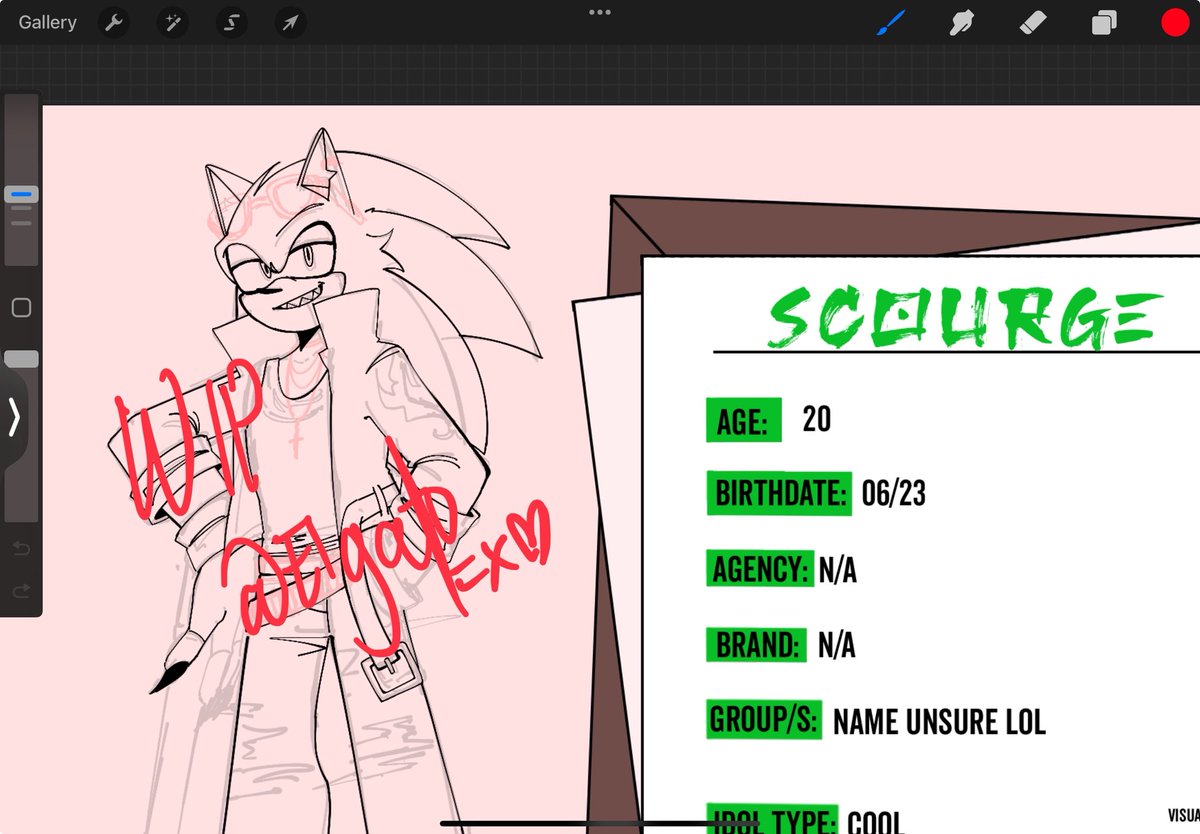Tap the three-dot multitasking control

(600, 12)
